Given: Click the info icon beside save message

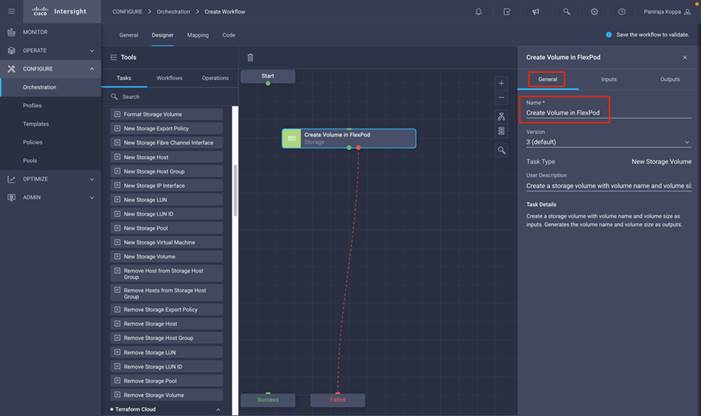Looking at the screenshot, I should (x=608, y=35).
